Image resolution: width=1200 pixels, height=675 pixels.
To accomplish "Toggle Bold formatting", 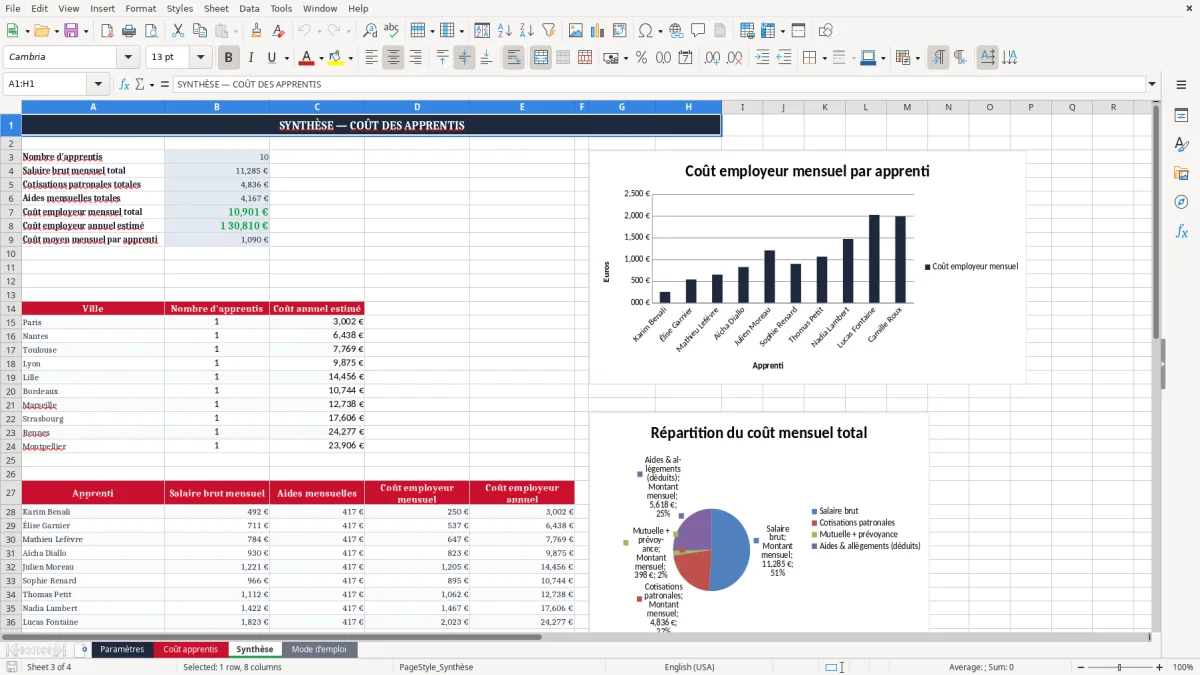I will click(229, 58).
